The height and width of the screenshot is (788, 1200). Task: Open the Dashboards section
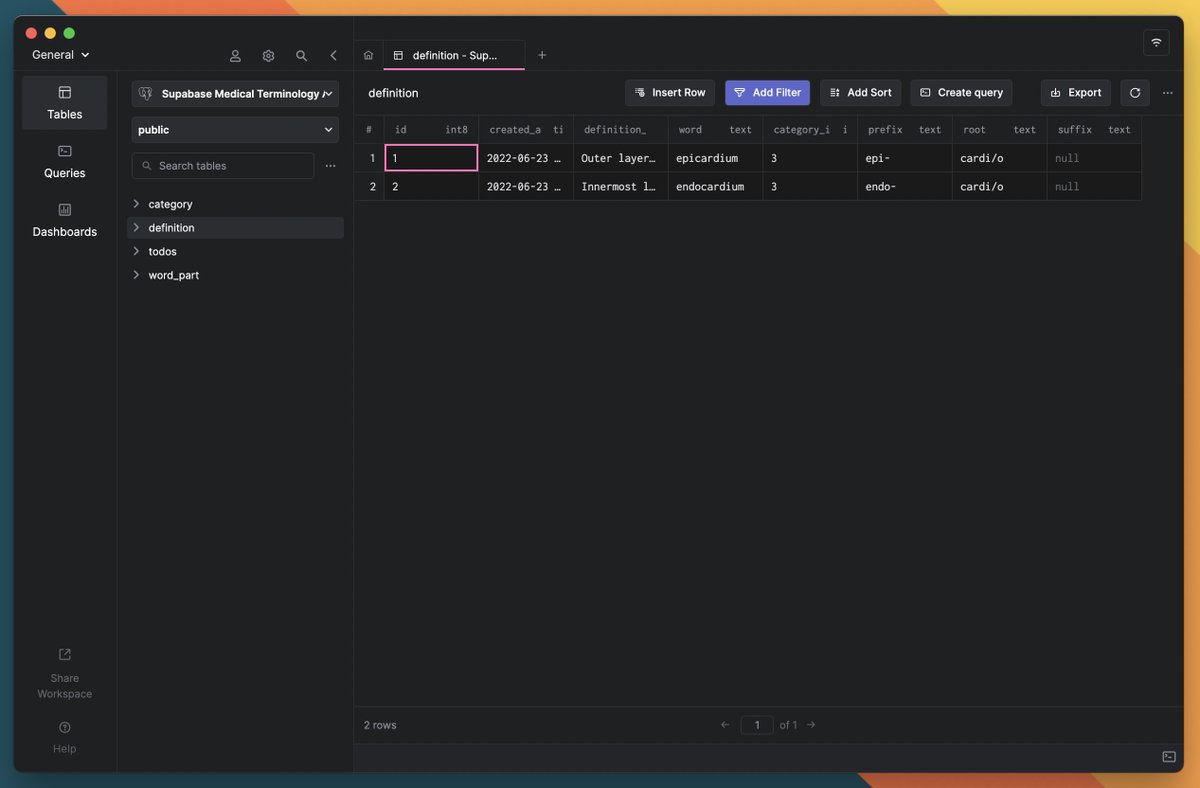65,220
